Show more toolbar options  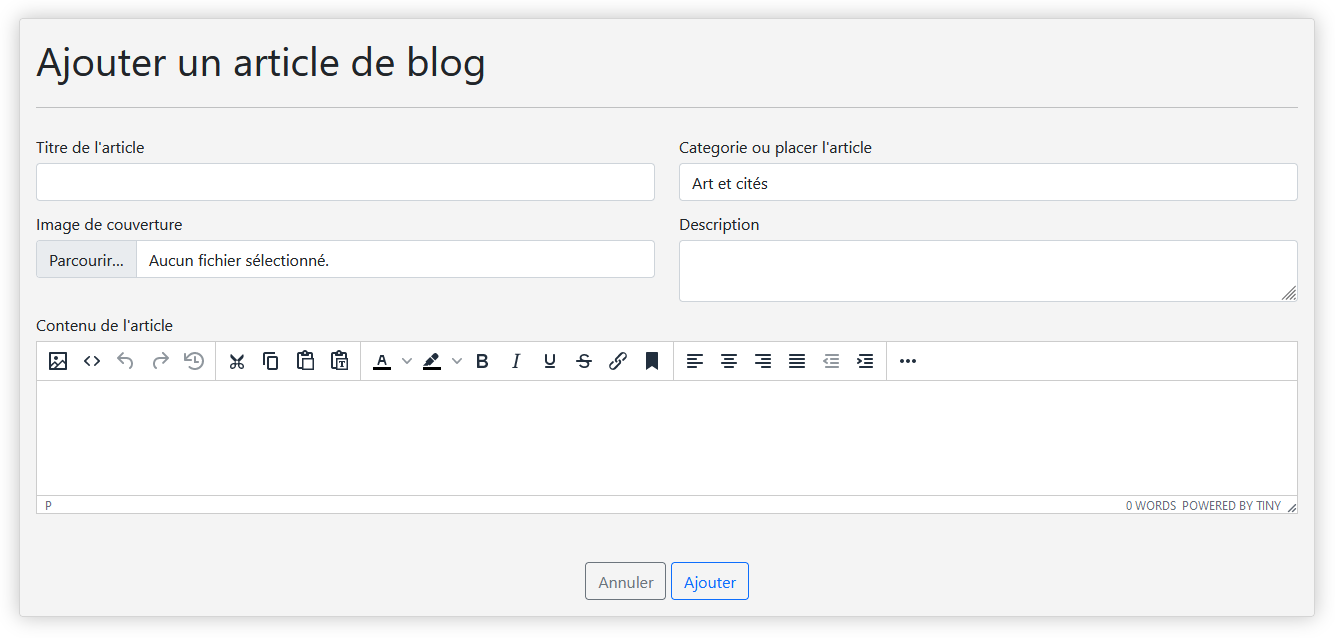pyautogui.click(x=908, y=361)
